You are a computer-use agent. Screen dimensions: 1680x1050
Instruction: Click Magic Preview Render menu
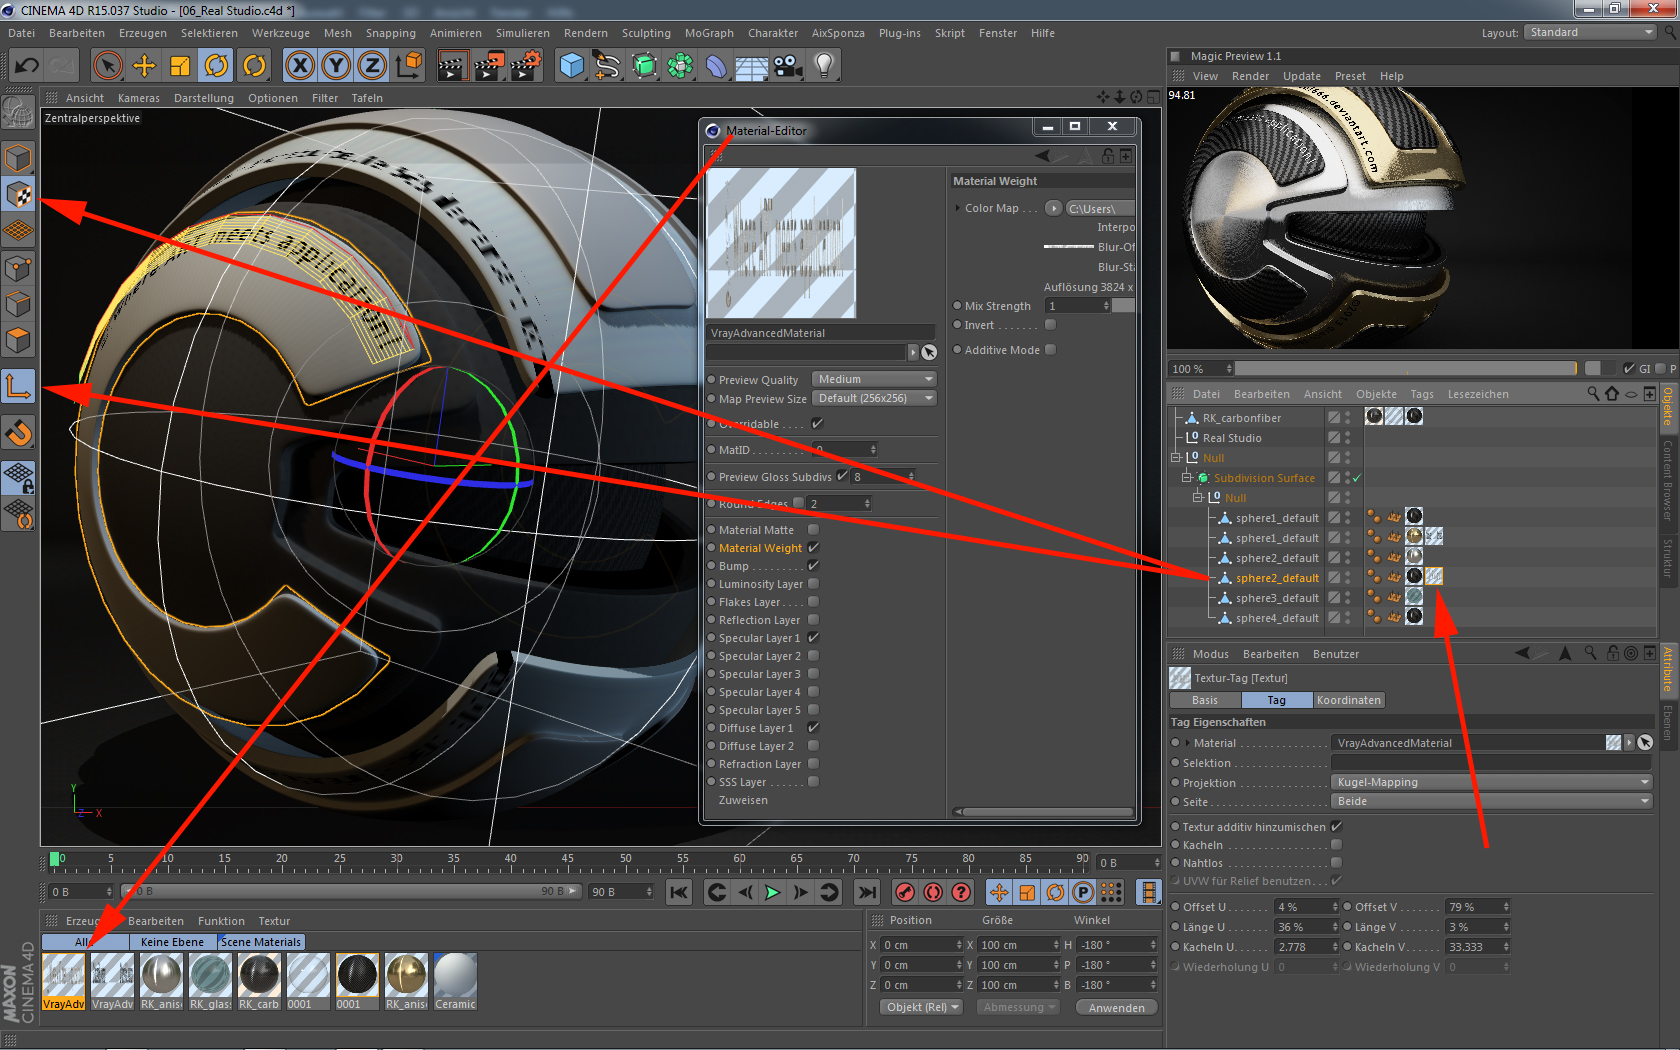pyautogui.click(x=1250, y=76)
